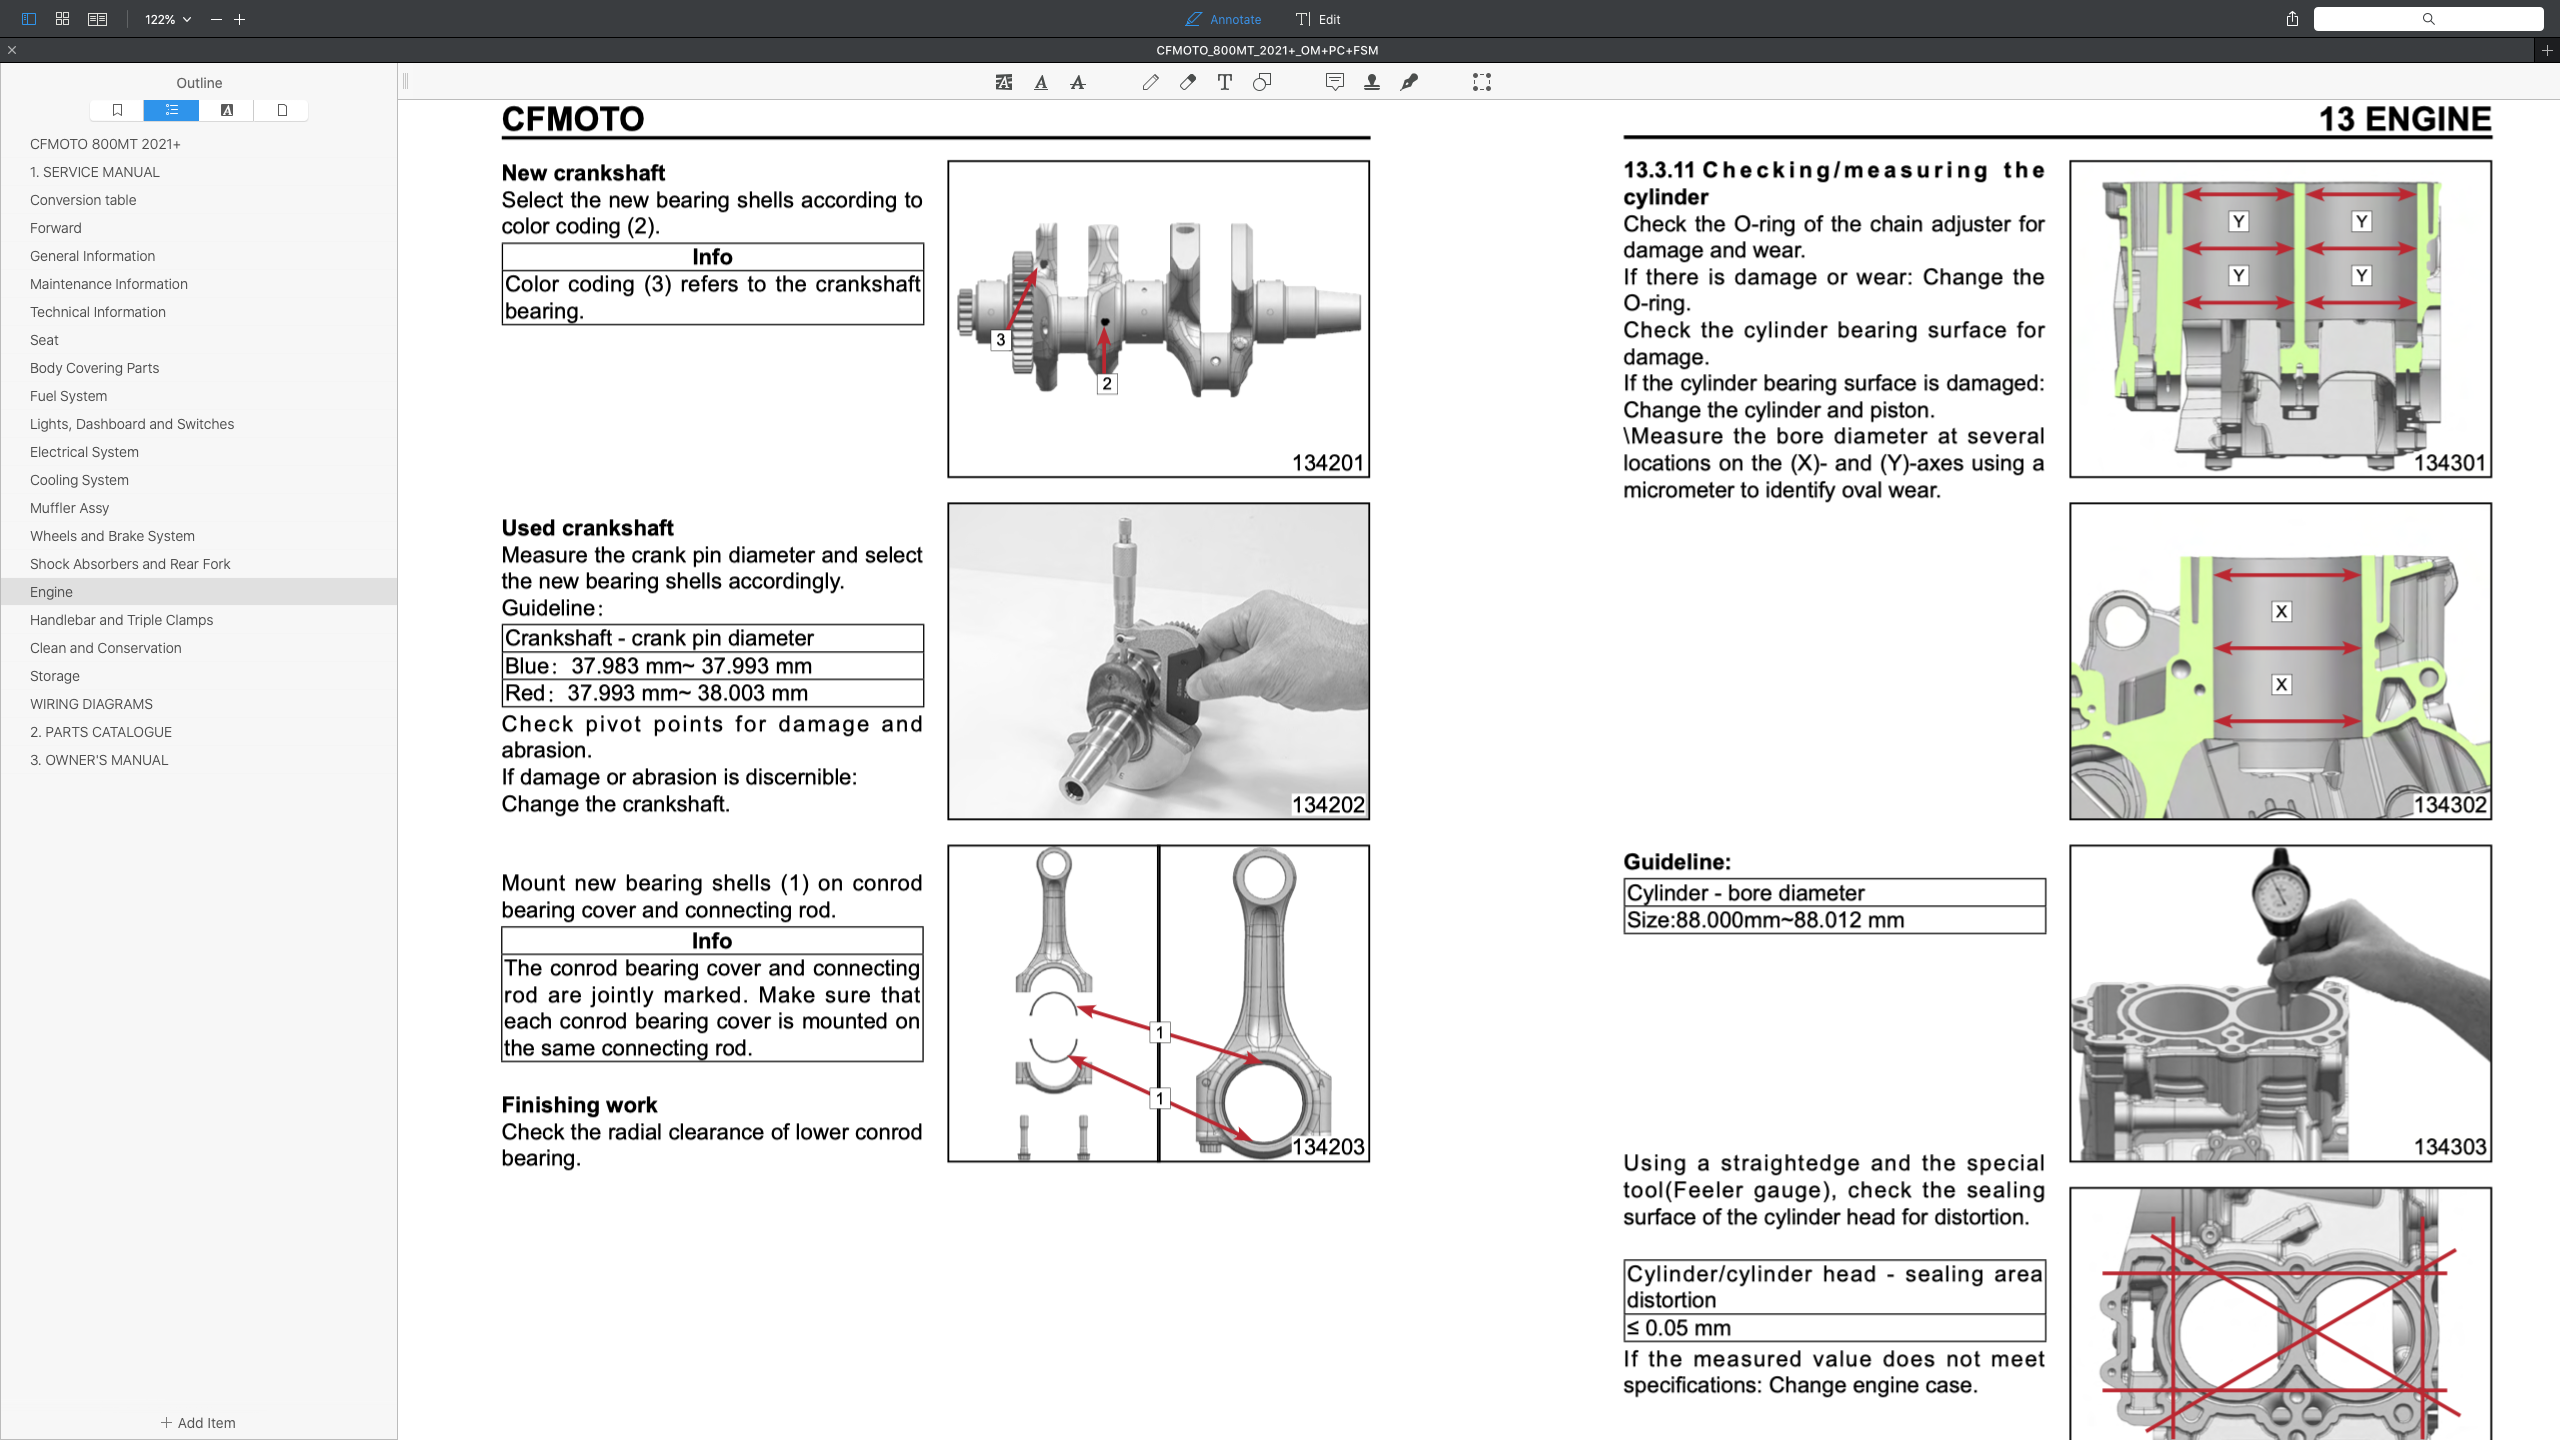Open the Shapes tool
Viewport: 2560px width, 1440px height.
point(1262,83)
